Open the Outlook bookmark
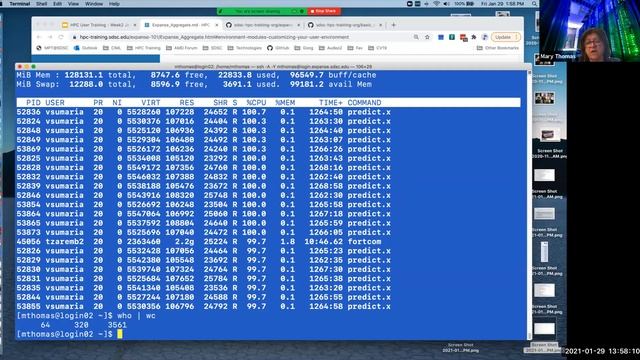 pos(85,48)
